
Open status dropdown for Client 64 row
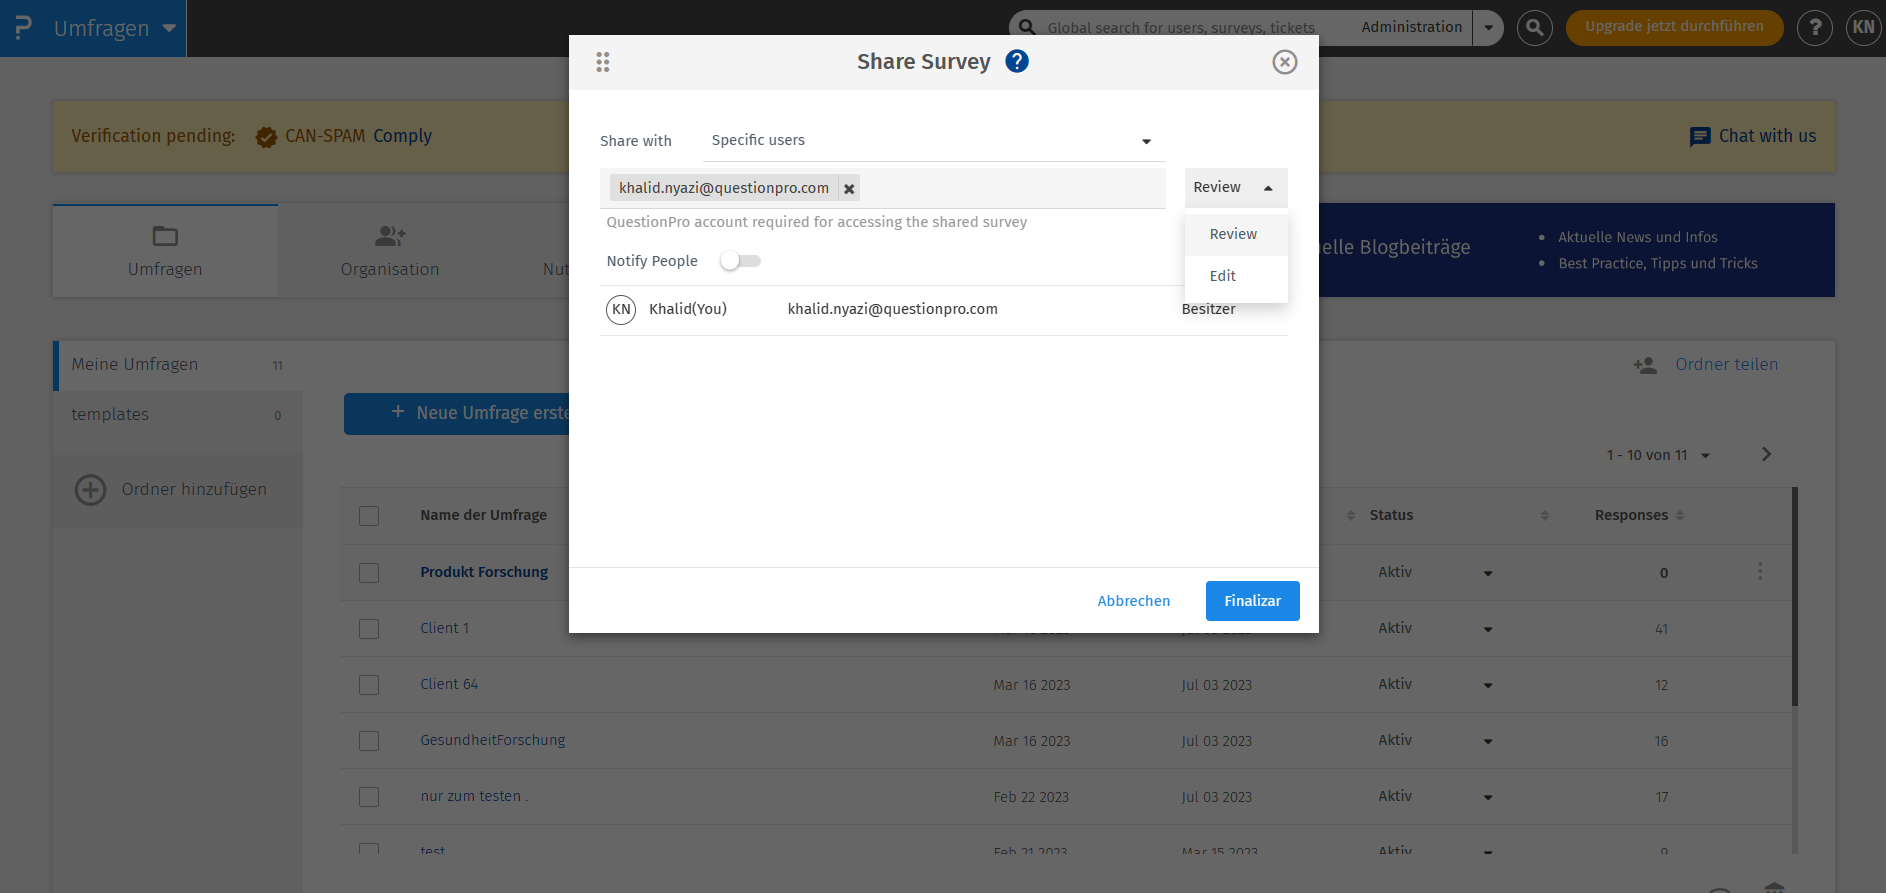click(x=1488, y=686)
